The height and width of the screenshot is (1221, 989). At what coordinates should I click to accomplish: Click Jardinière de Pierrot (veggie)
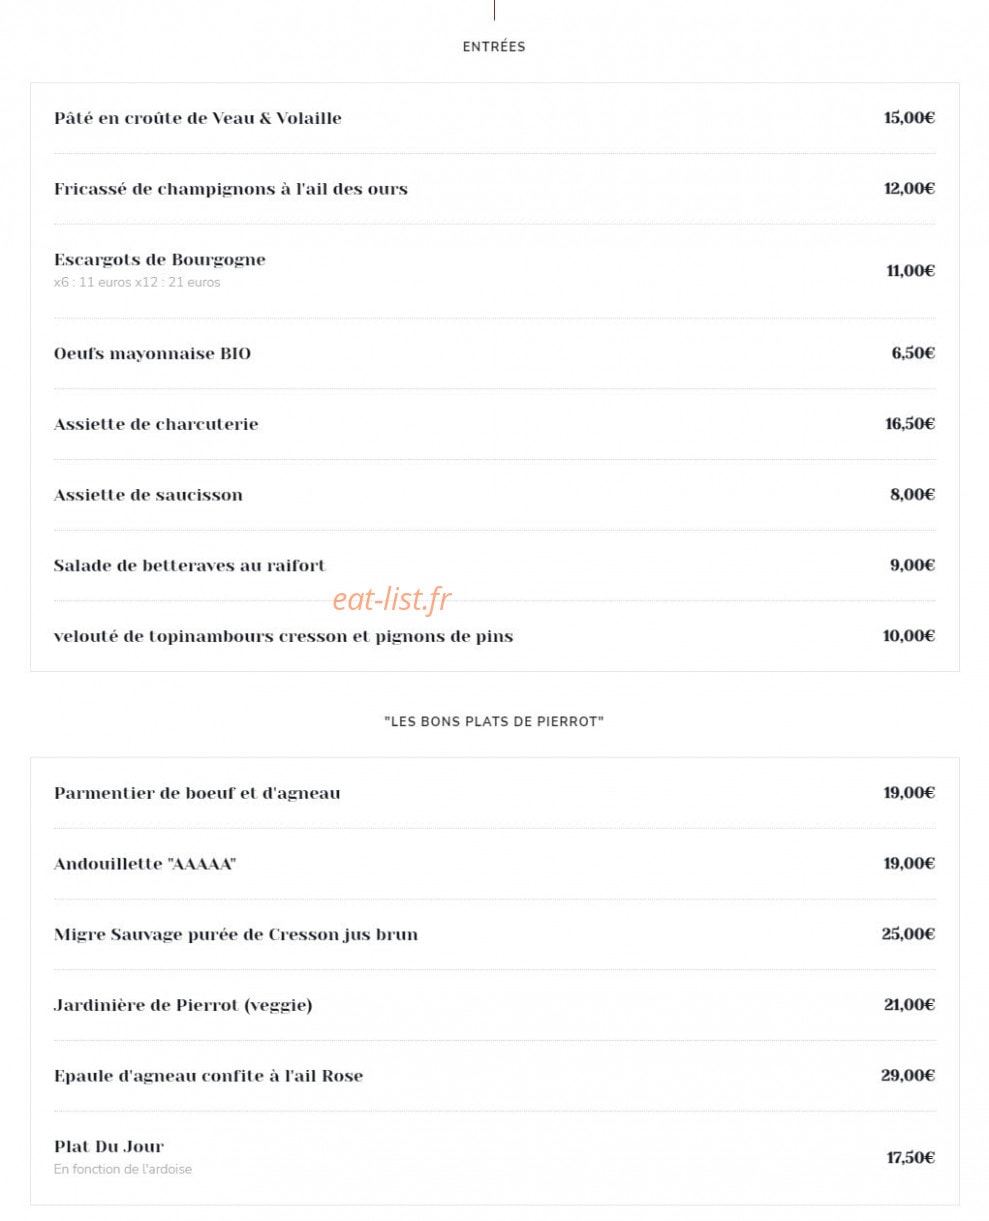click(183, 1006)
